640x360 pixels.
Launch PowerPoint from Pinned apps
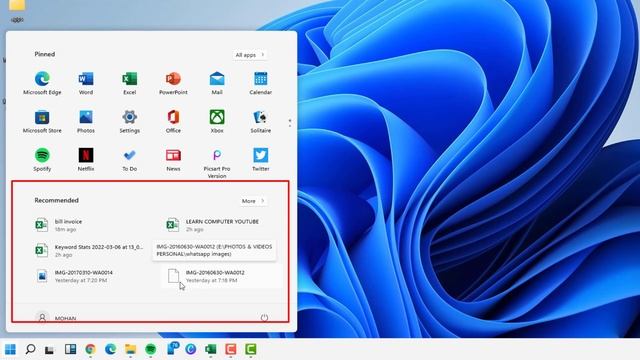point(173,83)
